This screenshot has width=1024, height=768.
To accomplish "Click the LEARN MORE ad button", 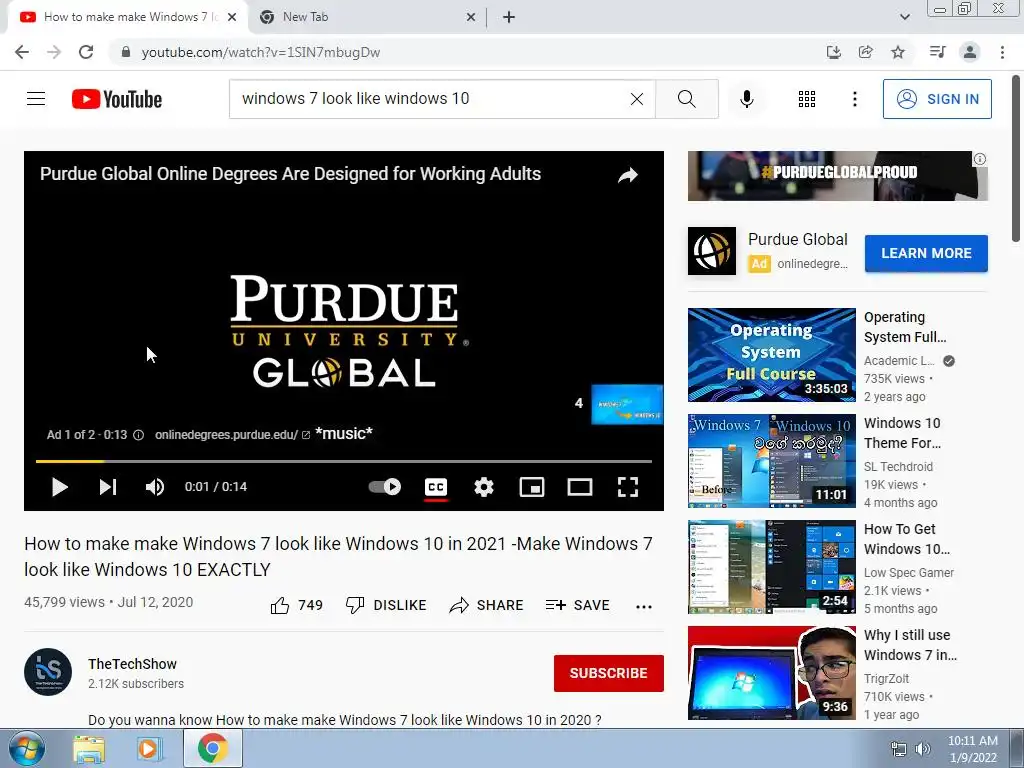I will (x=926, y=253).
